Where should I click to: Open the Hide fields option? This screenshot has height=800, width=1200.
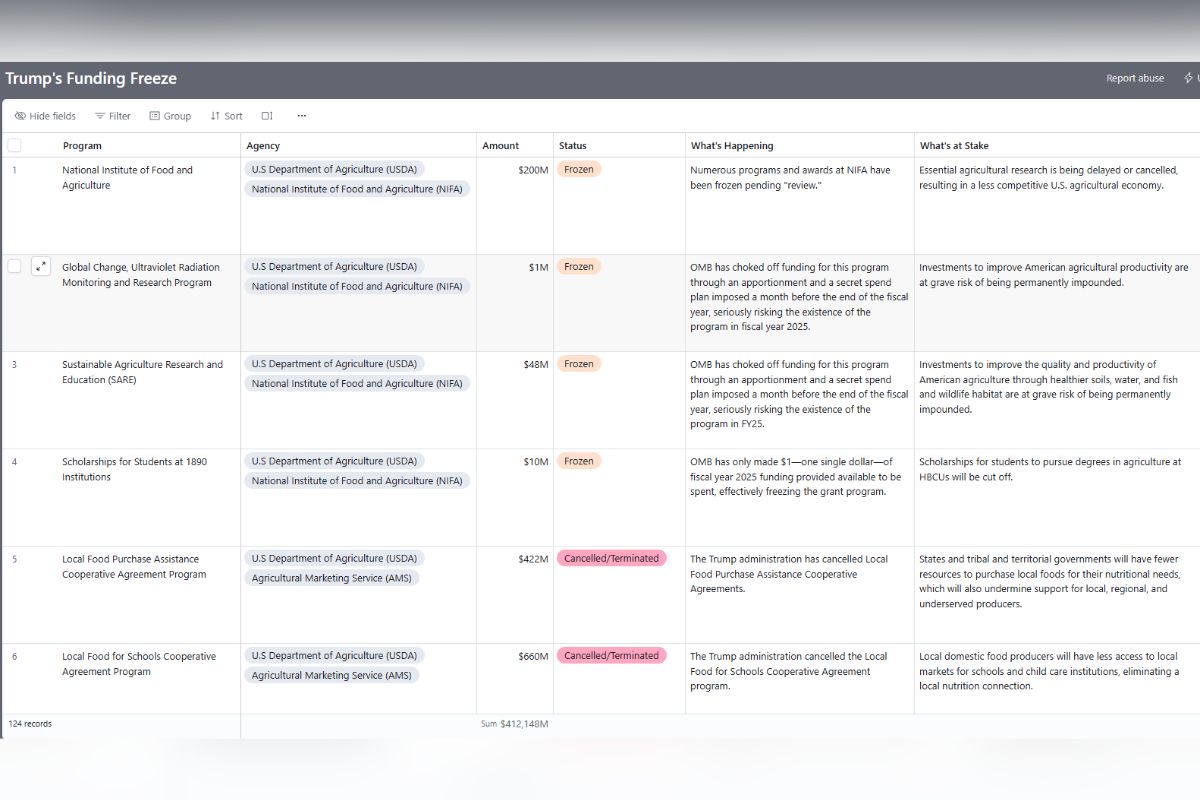point(45,116)
